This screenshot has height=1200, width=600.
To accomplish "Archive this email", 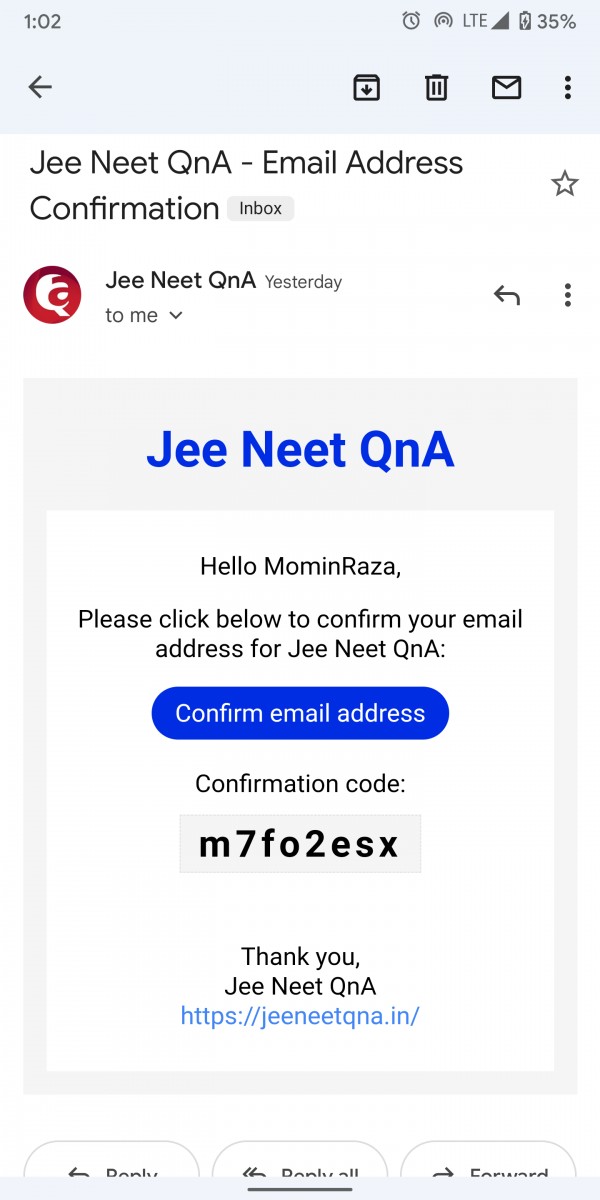I will coord(367,88).
